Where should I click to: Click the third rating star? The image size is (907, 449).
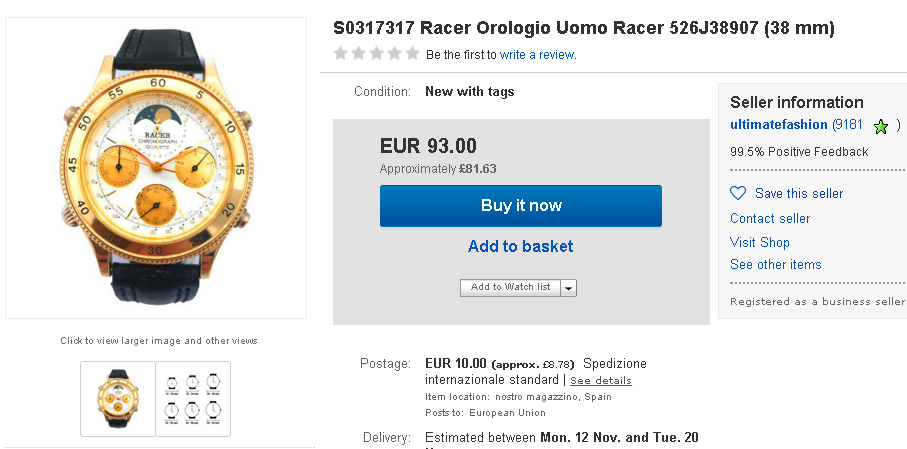[x=376, y=54]
